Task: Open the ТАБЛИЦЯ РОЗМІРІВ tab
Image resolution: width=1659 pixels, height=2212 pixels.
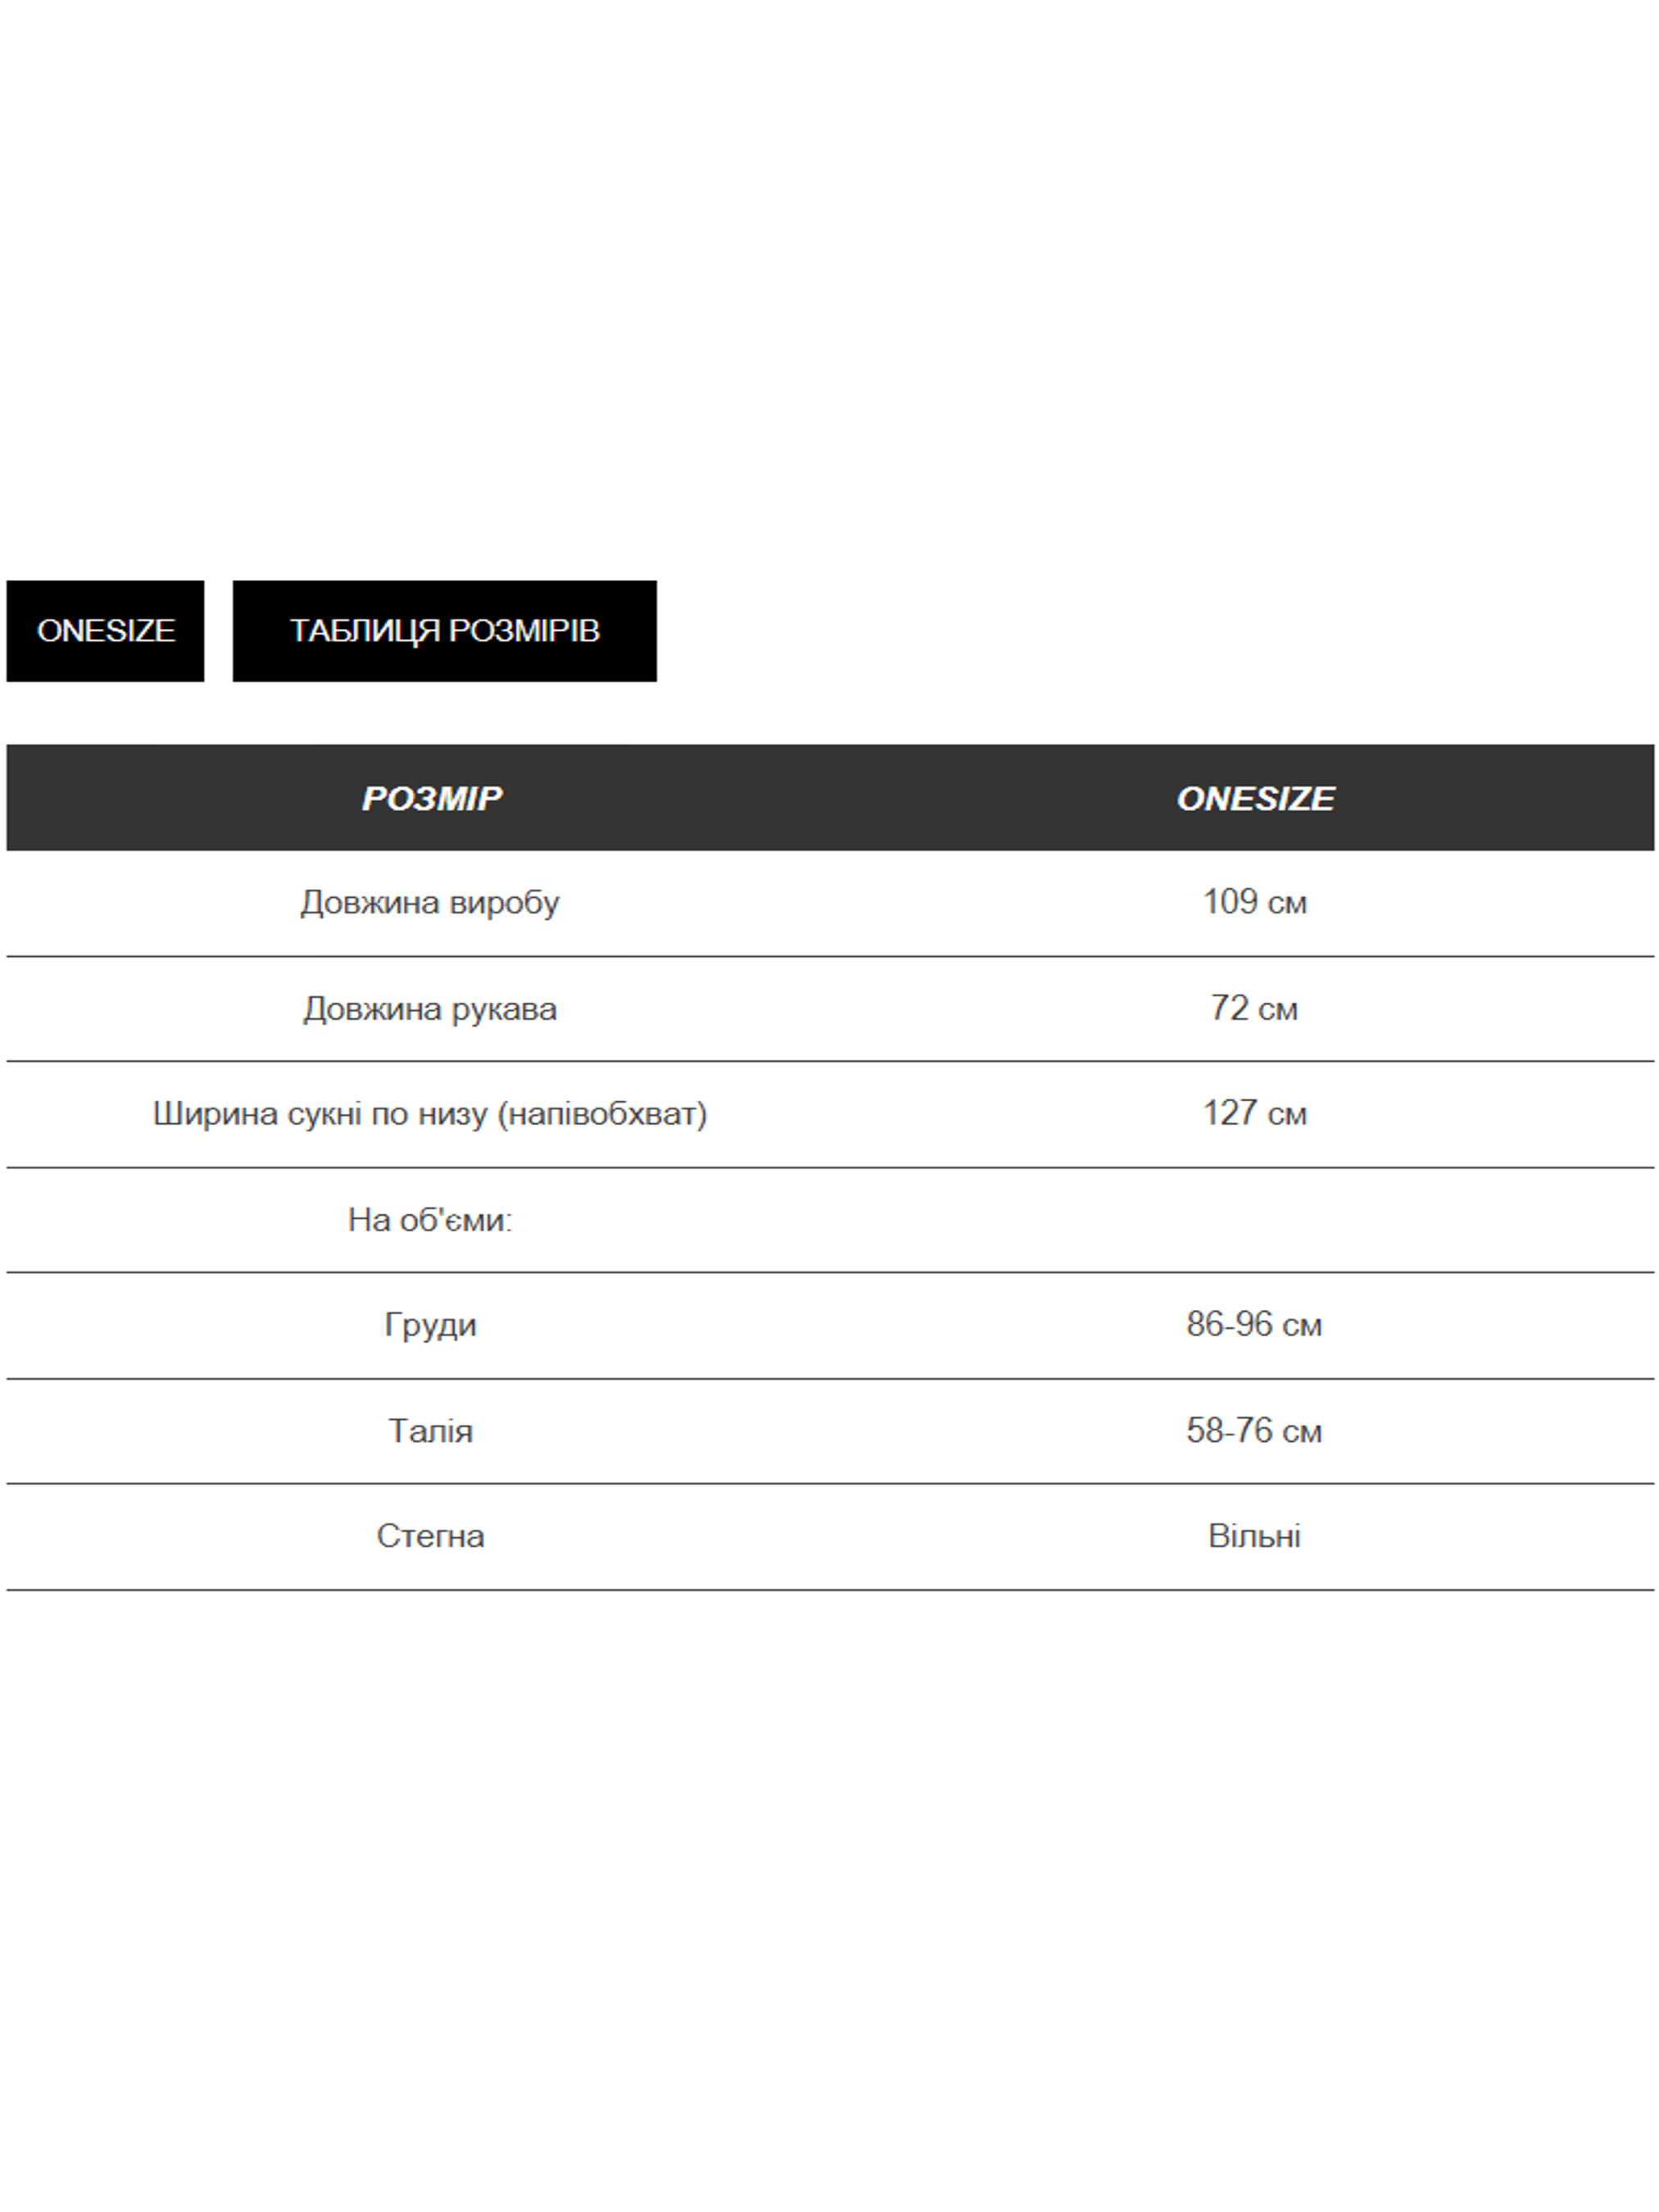Action: (x=444, y=631)
